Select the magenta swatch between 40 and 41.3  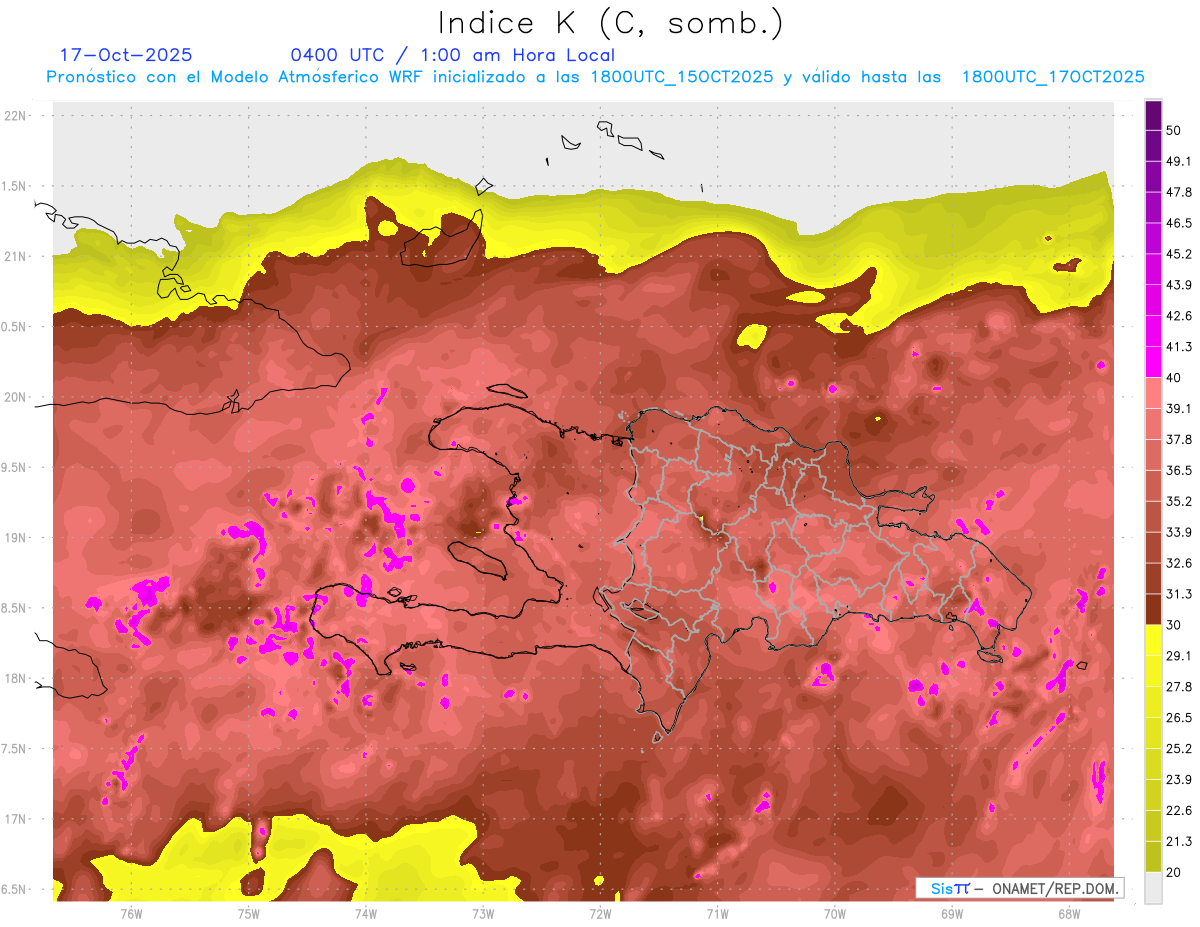[1153, 362]
